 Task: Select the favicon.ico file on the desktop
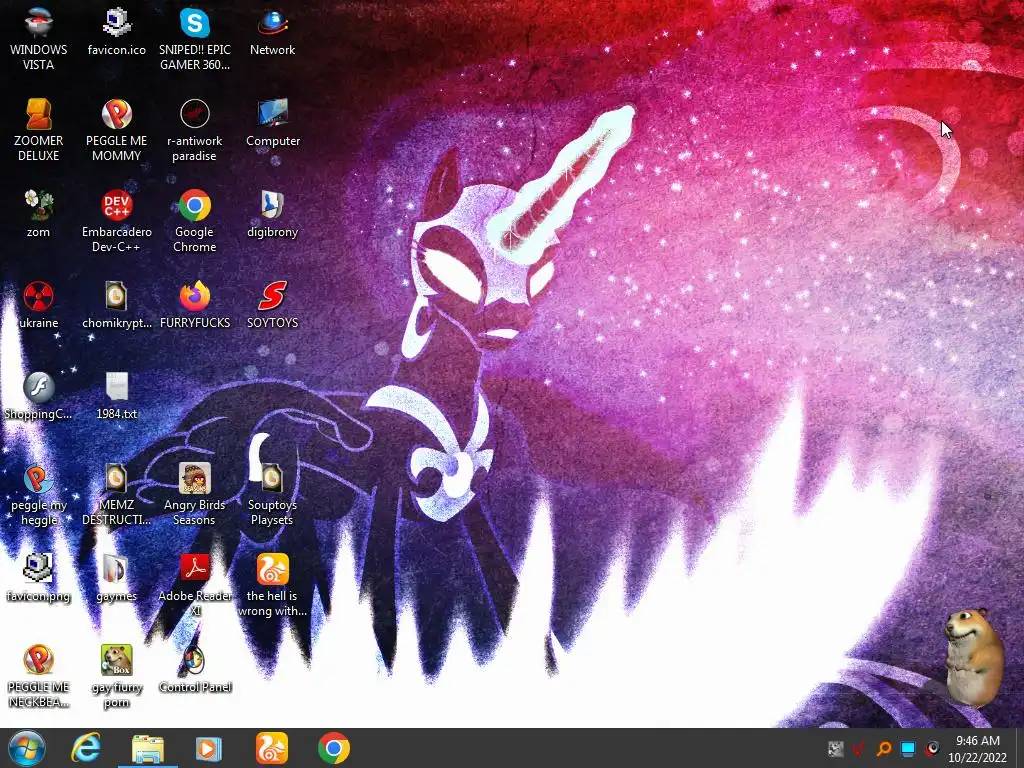coord(116,33)
